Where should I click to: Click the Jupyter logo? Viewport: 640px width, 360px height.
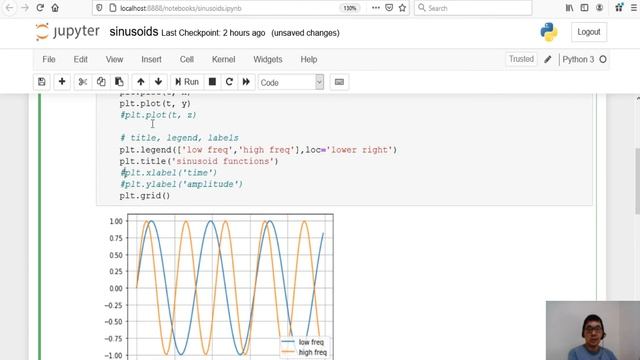point(67,32)
